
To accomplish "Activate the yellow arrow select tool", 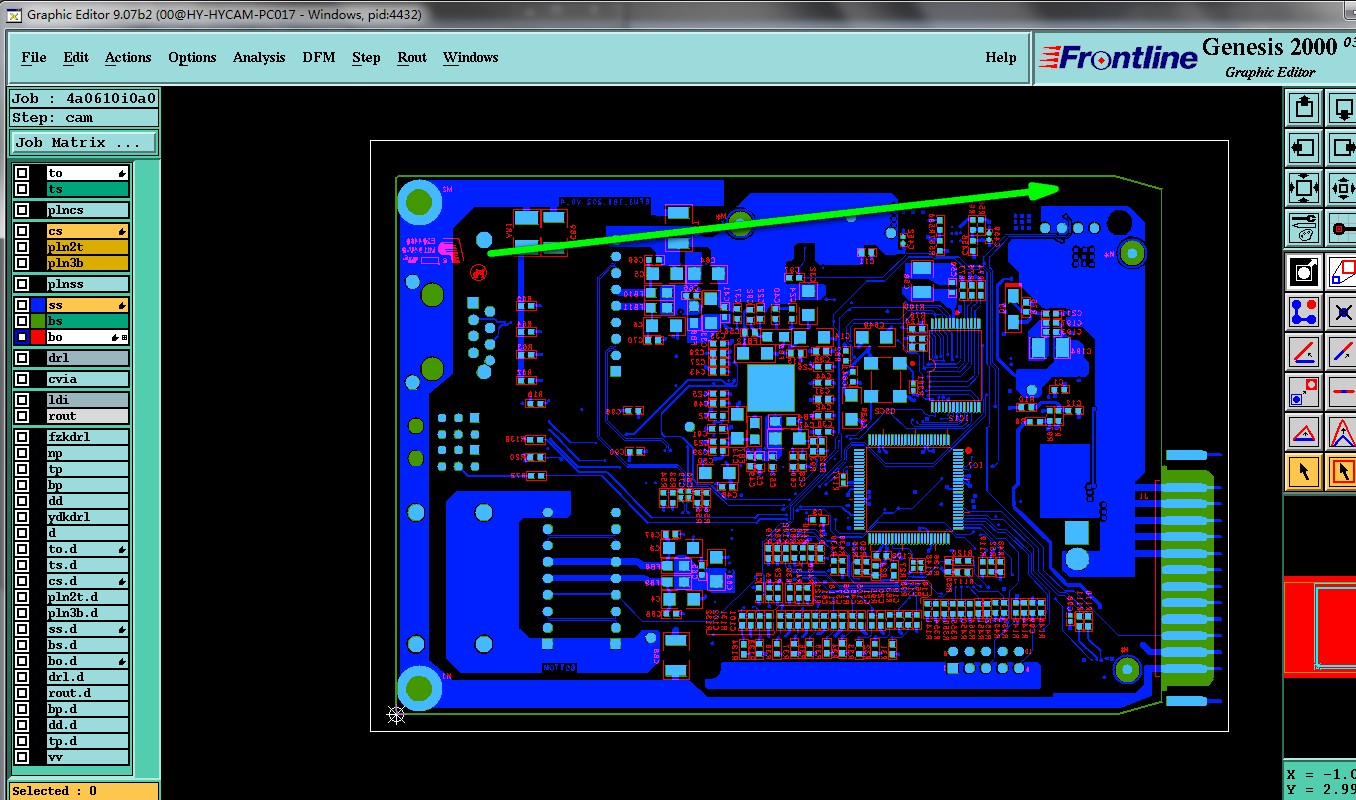I will 1303,471.
